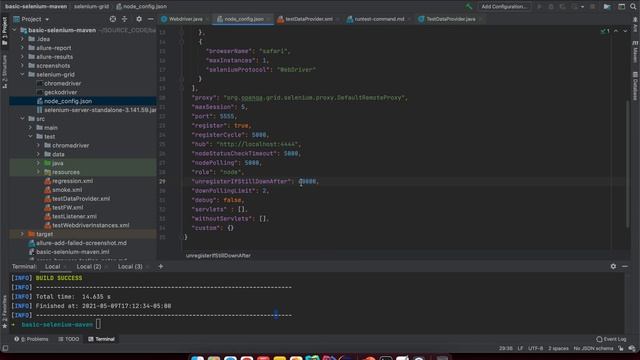Toggle the Terminal tool window button
Viewport: 640px width, 360px height.
[101, 339]
